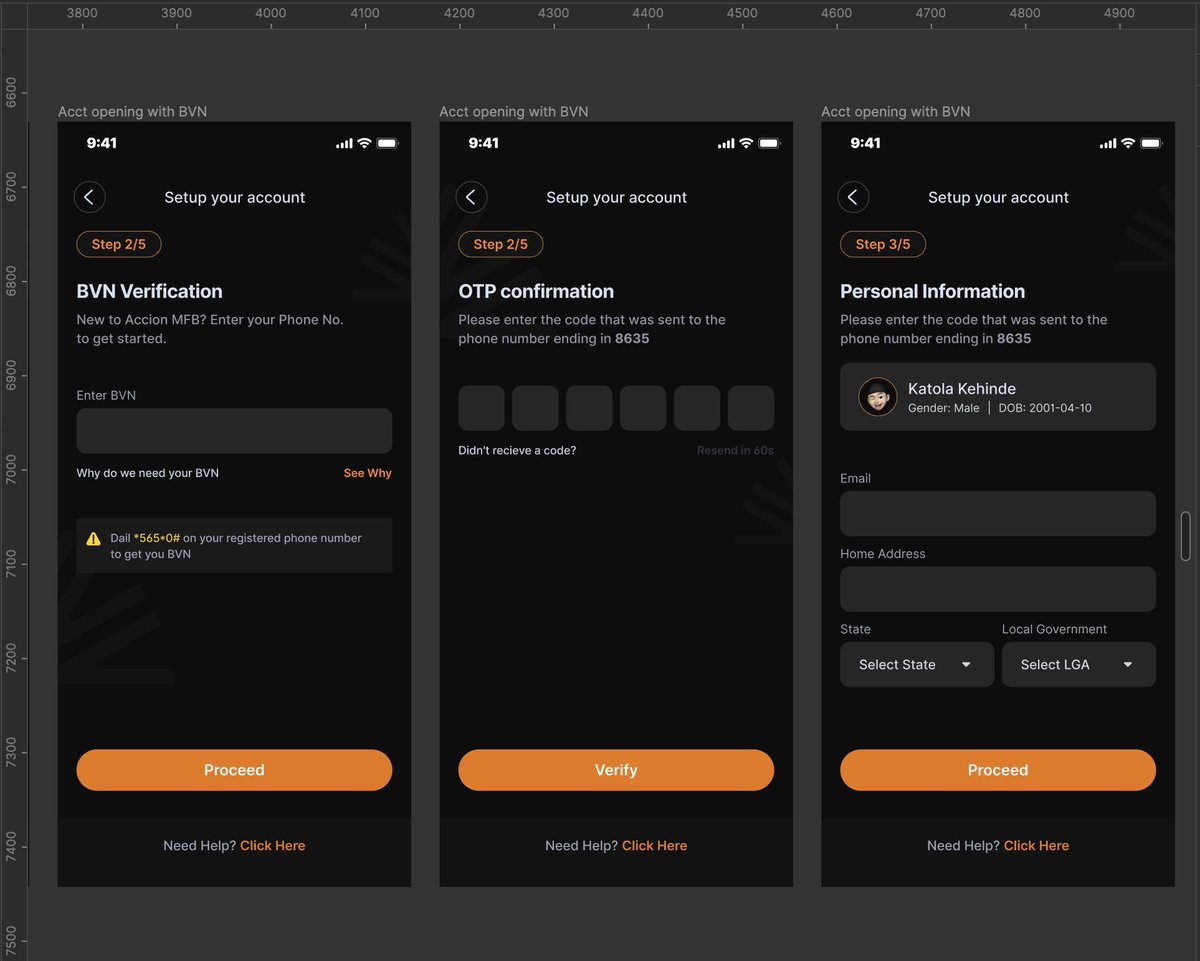Click the canvas vertical scrollbar handle
Viewport: 1200px width, 961px height.
1186,536
